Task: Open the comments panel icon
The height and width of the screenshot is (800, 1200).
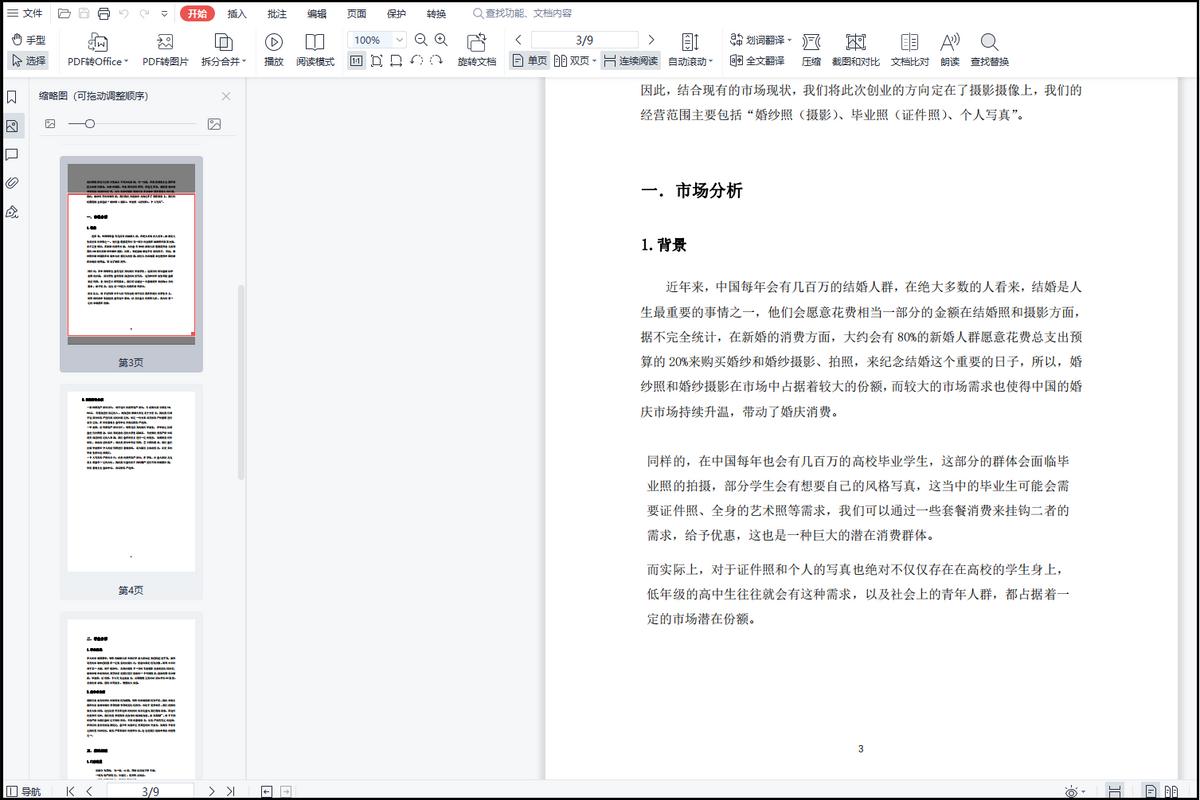Action: coord(12,154)
